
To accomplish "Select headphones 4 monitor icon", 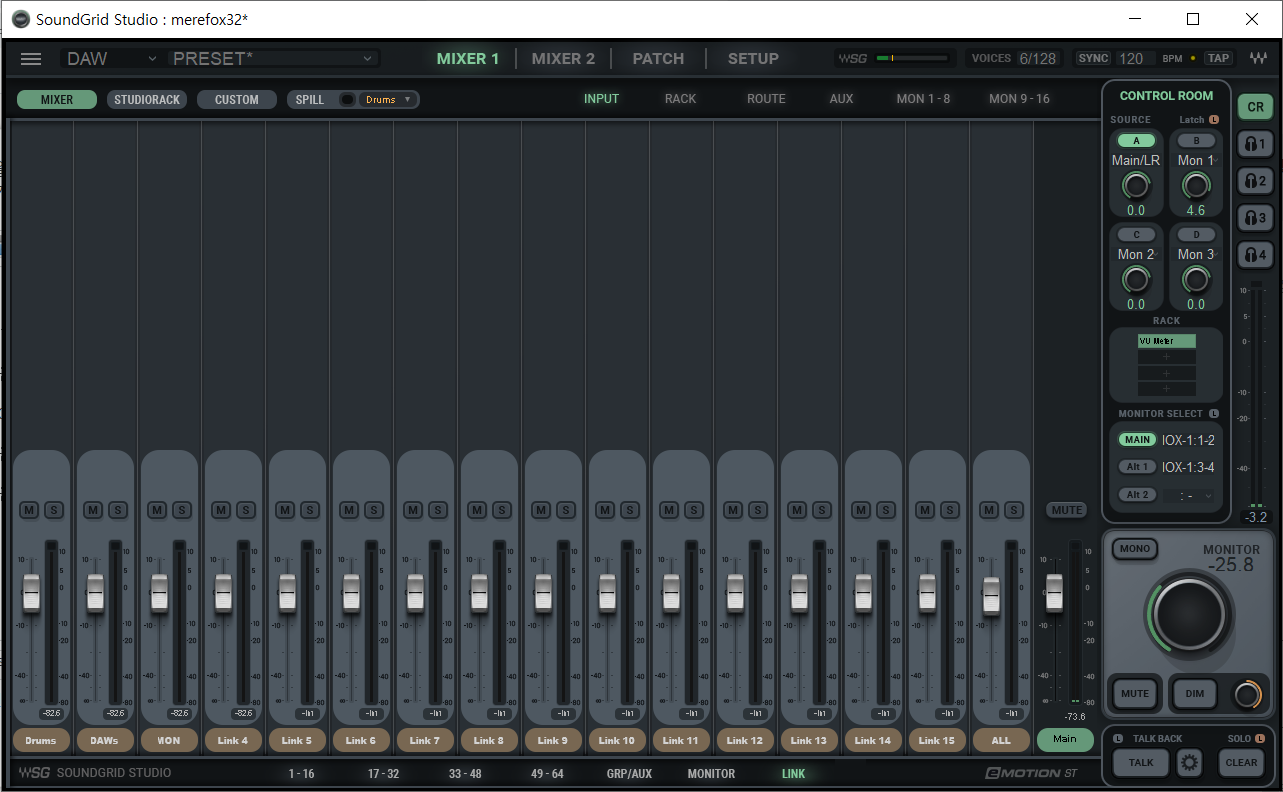I will click(1255, 255).
